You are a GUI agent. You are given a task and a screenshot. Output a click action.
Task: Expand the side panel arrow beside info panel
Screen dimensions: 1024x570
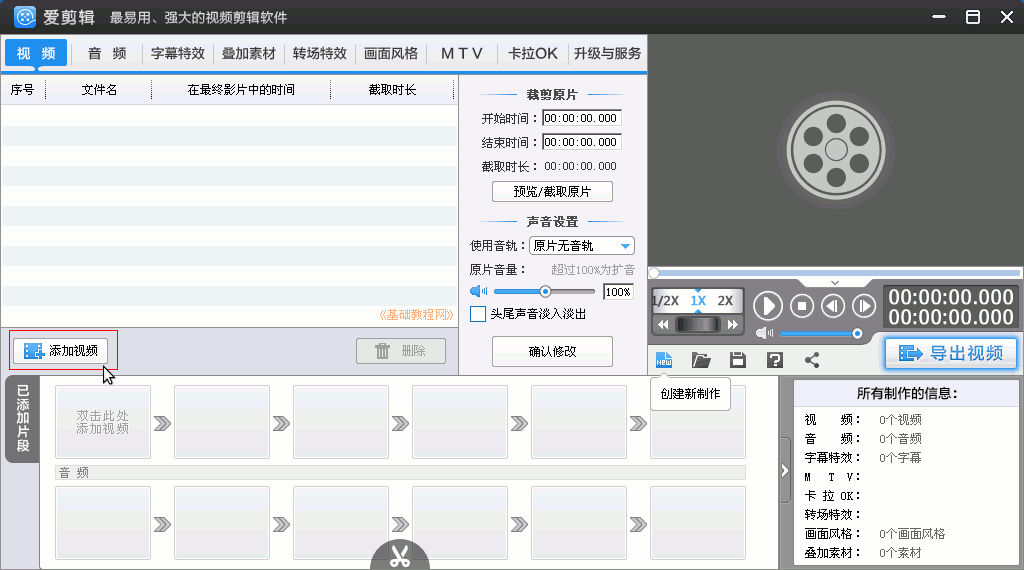(x=785, y=468)
